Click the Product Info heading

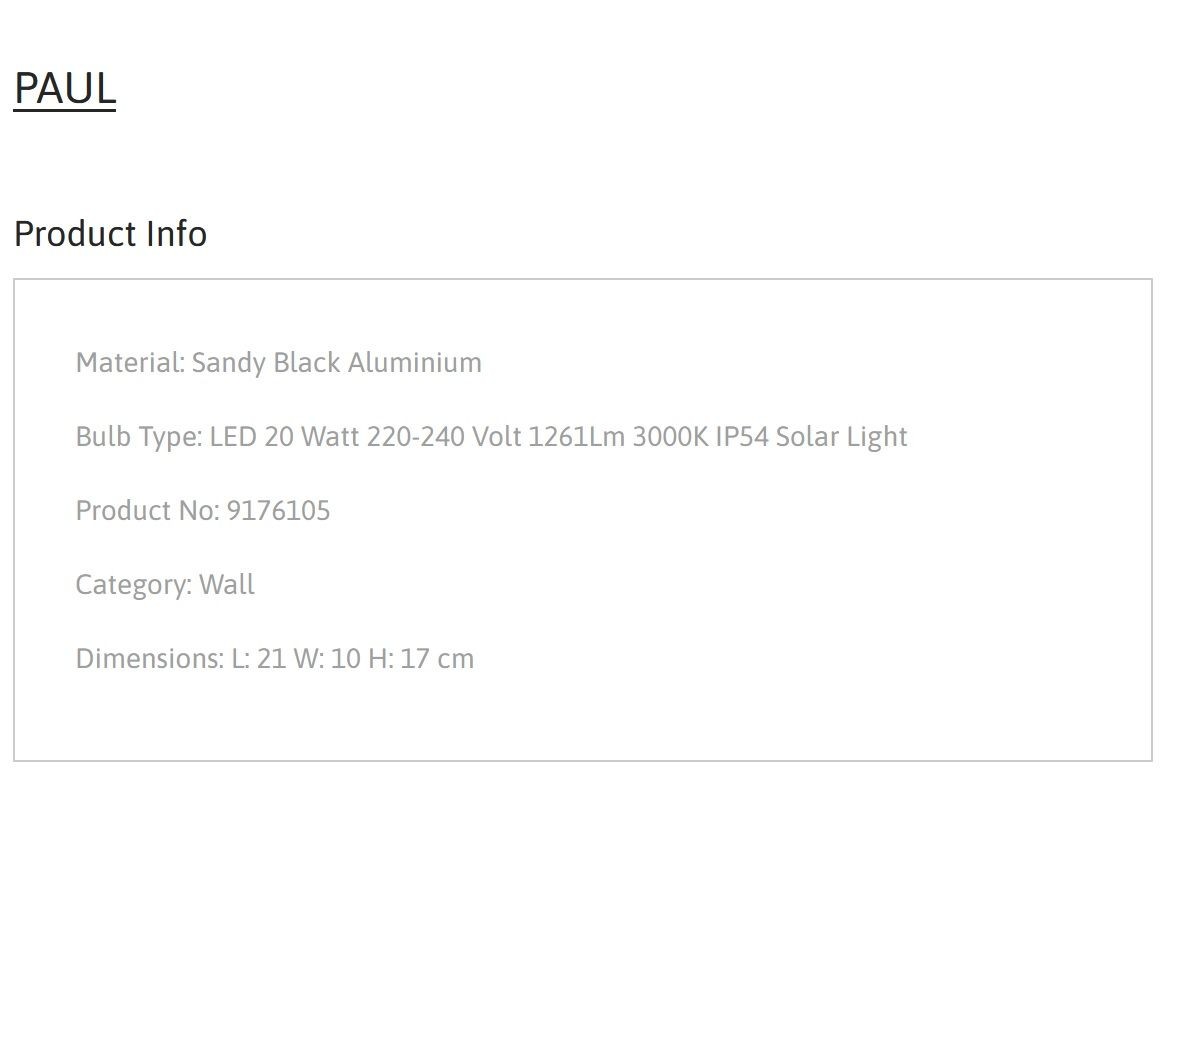[110, 233]
